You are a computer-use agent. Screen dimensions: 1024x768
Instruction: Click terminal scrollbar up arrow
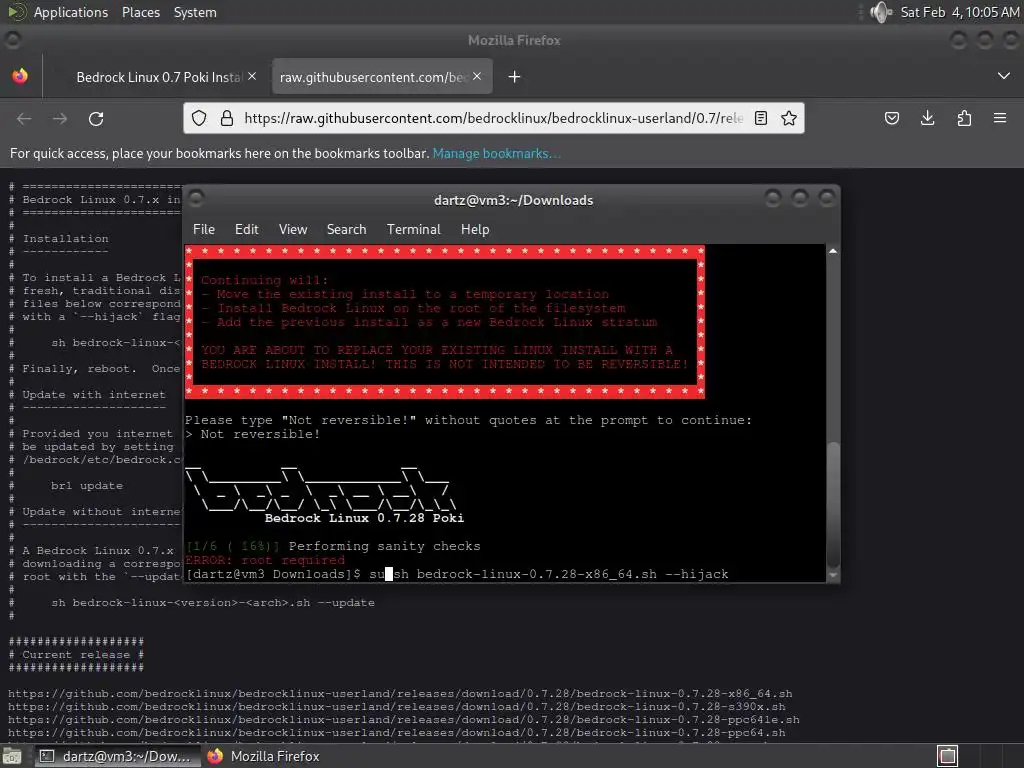point(833,251)
